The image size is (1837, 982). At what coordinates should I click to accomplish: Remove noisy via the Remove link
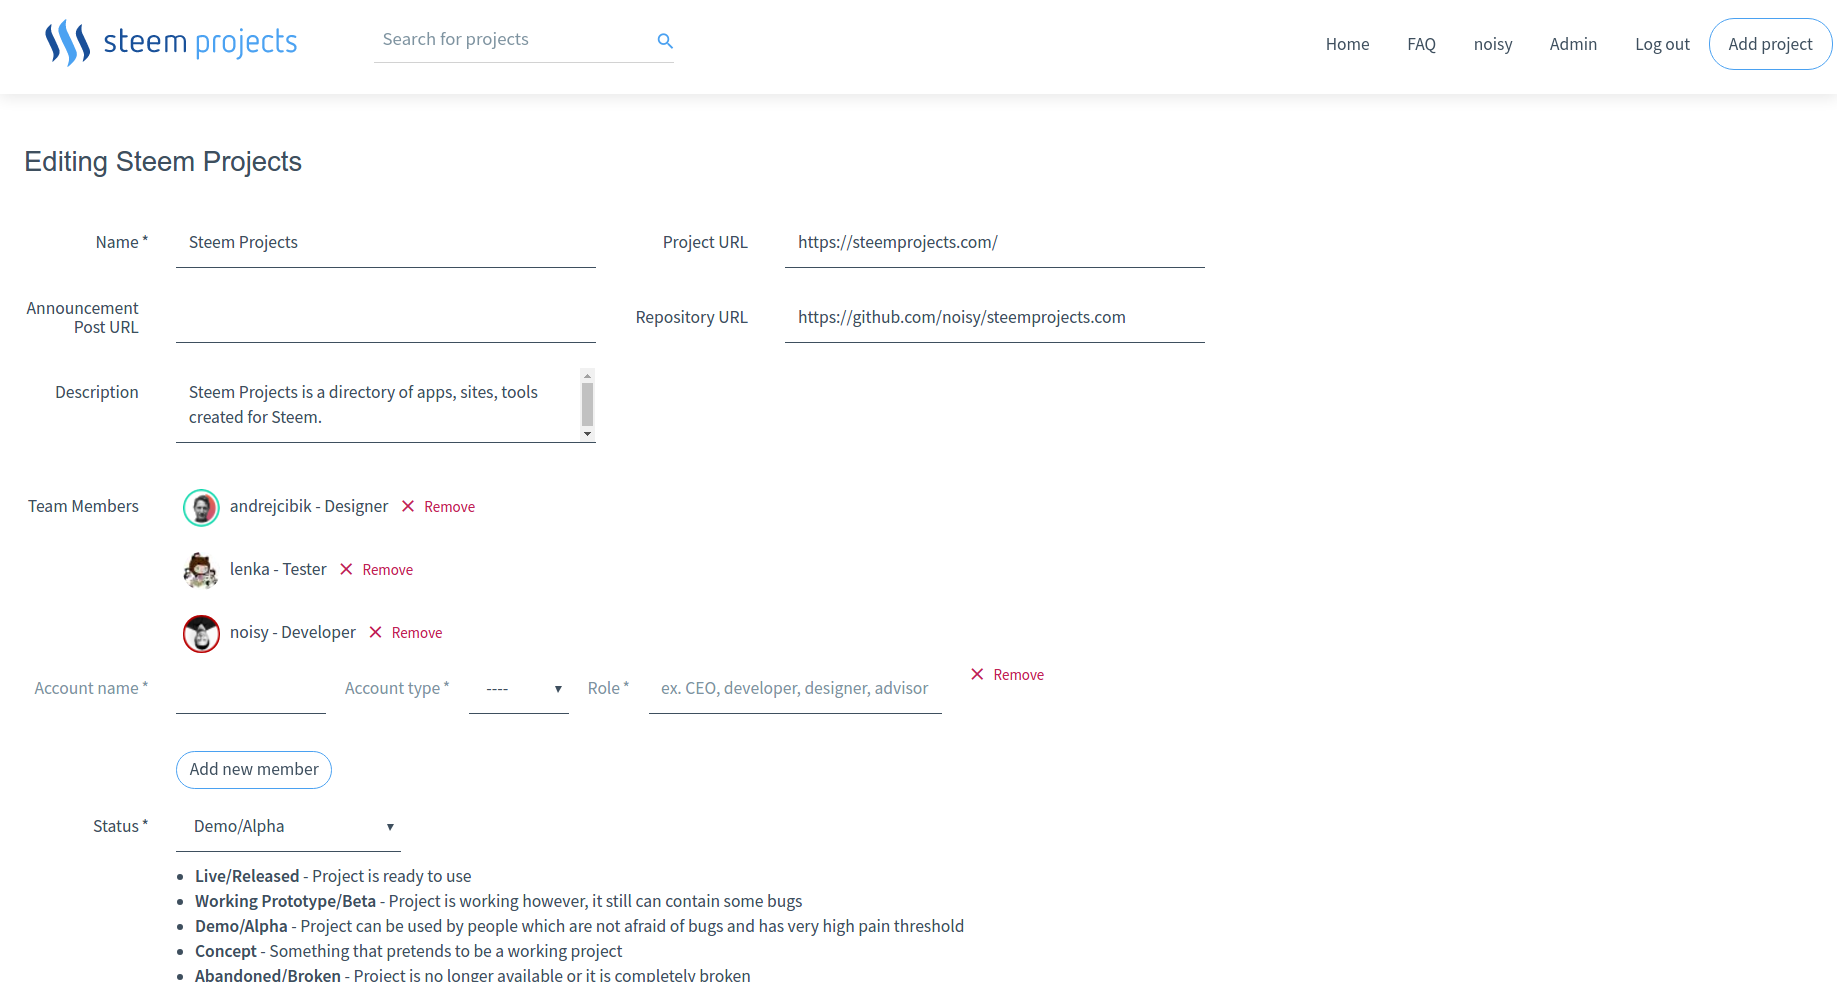[416, 633]
